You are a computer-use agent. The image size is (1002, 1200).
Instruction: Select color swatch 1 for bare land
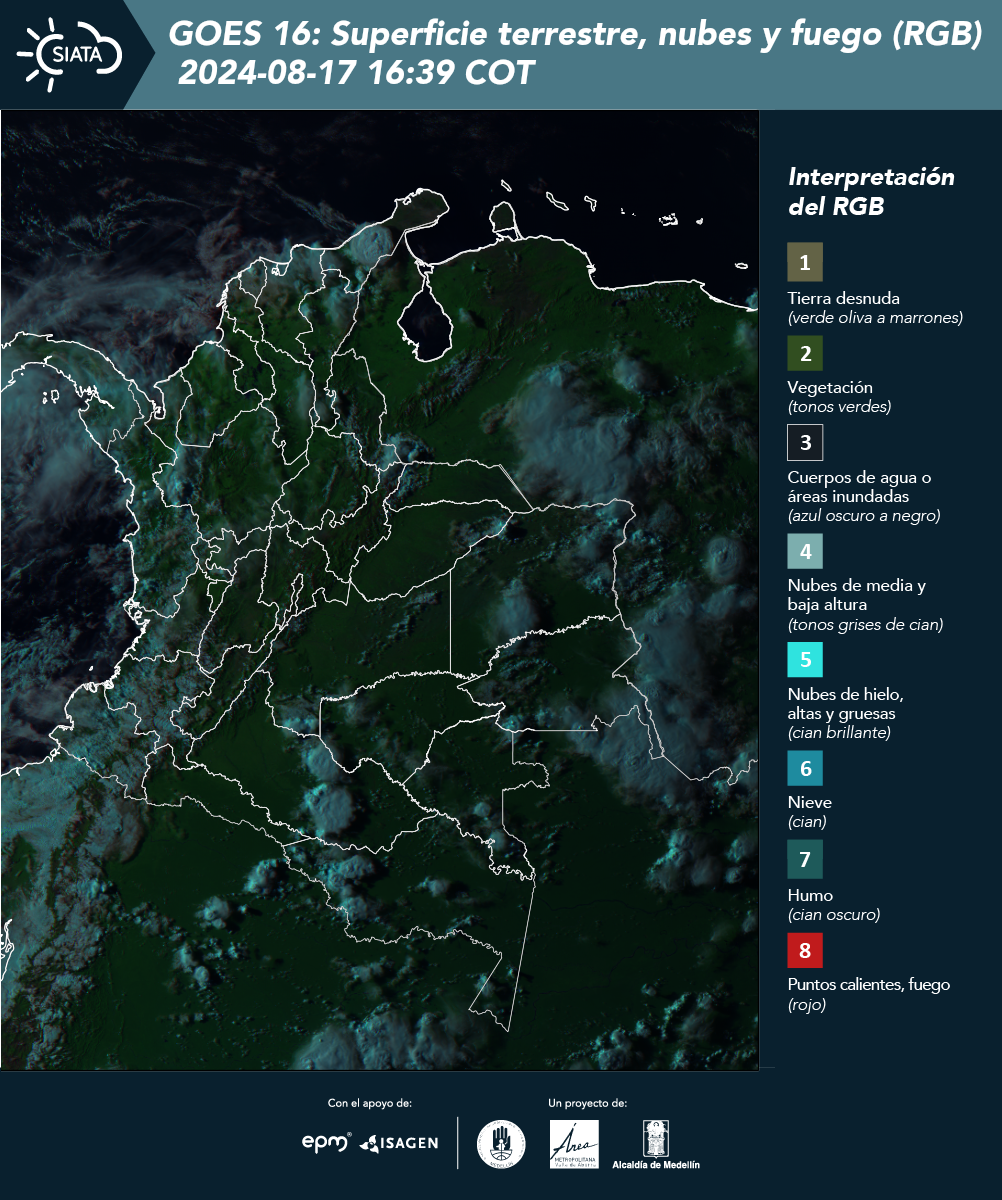[805, 262]
